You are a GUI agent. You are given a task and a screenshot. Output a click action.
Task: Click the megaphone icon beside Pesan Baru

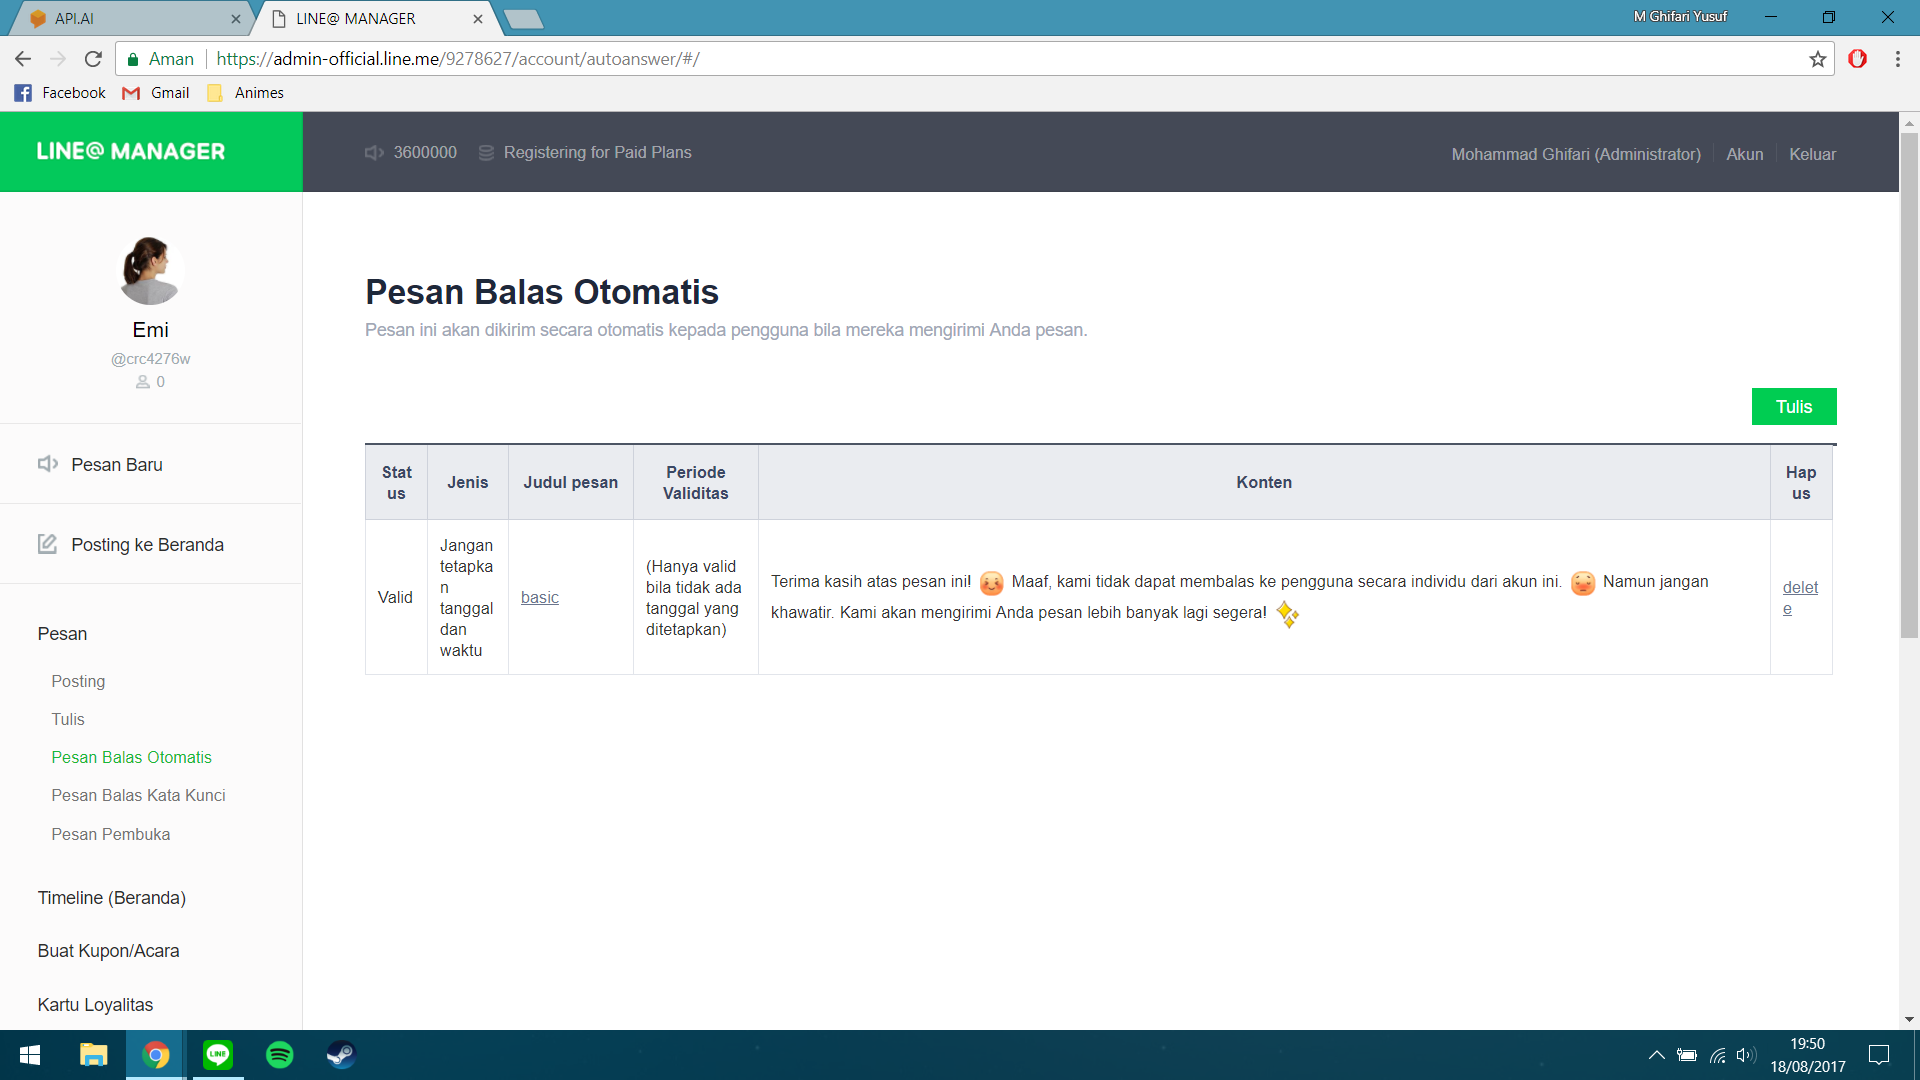point(47,464)
